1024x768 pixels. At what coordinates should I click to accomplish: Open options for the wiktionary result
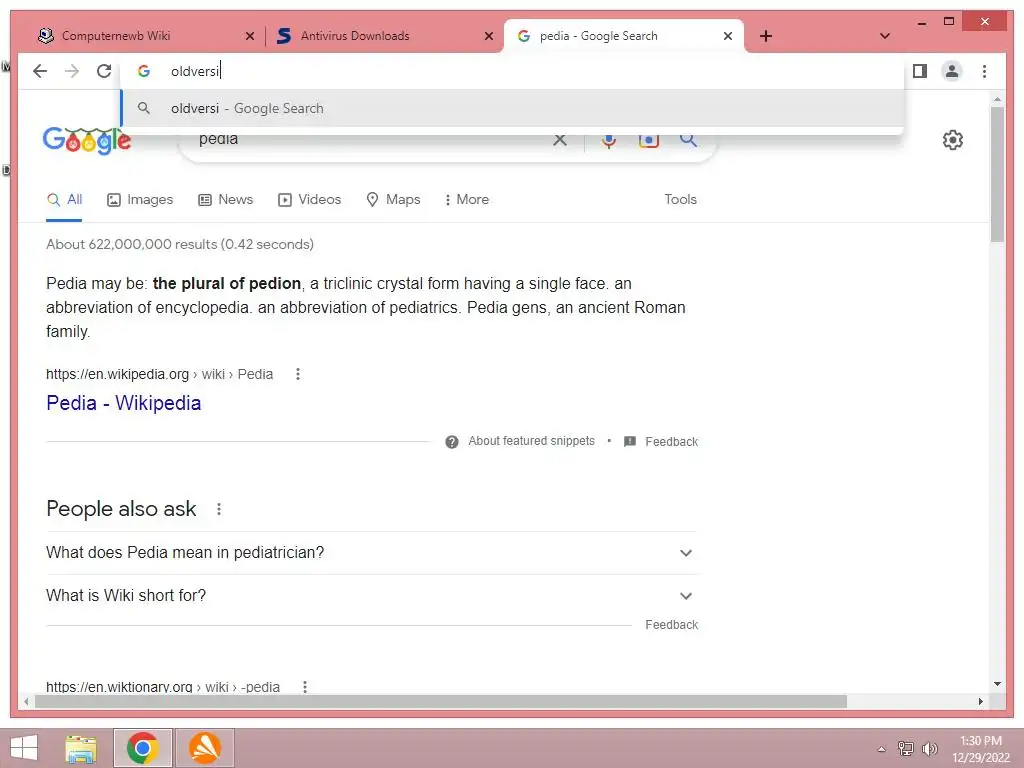tap(305, 687)
